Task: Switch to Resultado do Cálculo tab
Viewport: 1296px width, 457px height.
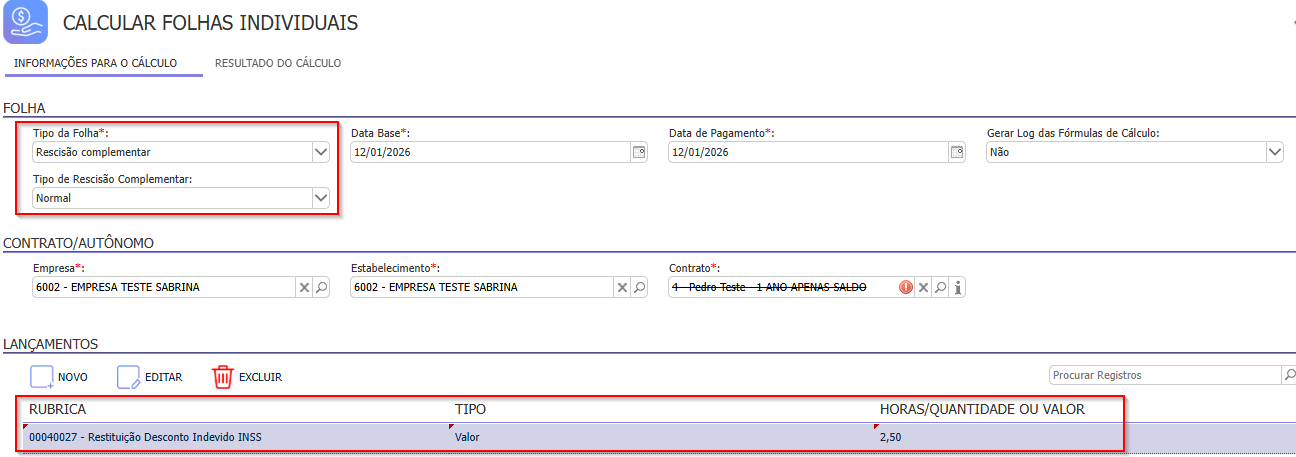Action: 278,63
